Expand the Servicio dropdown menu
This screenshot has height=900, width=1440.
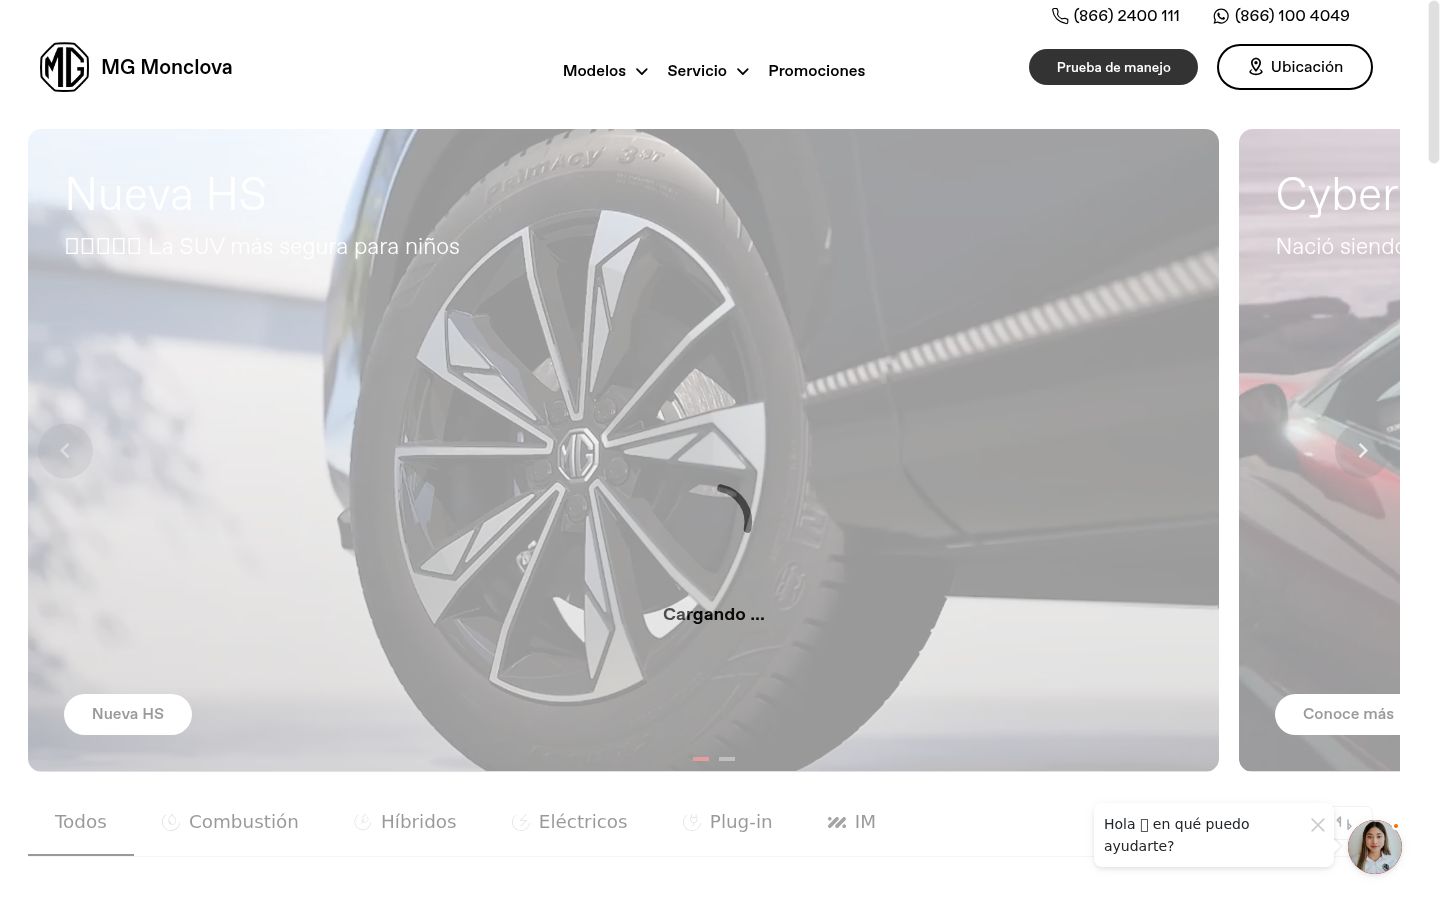708,71
